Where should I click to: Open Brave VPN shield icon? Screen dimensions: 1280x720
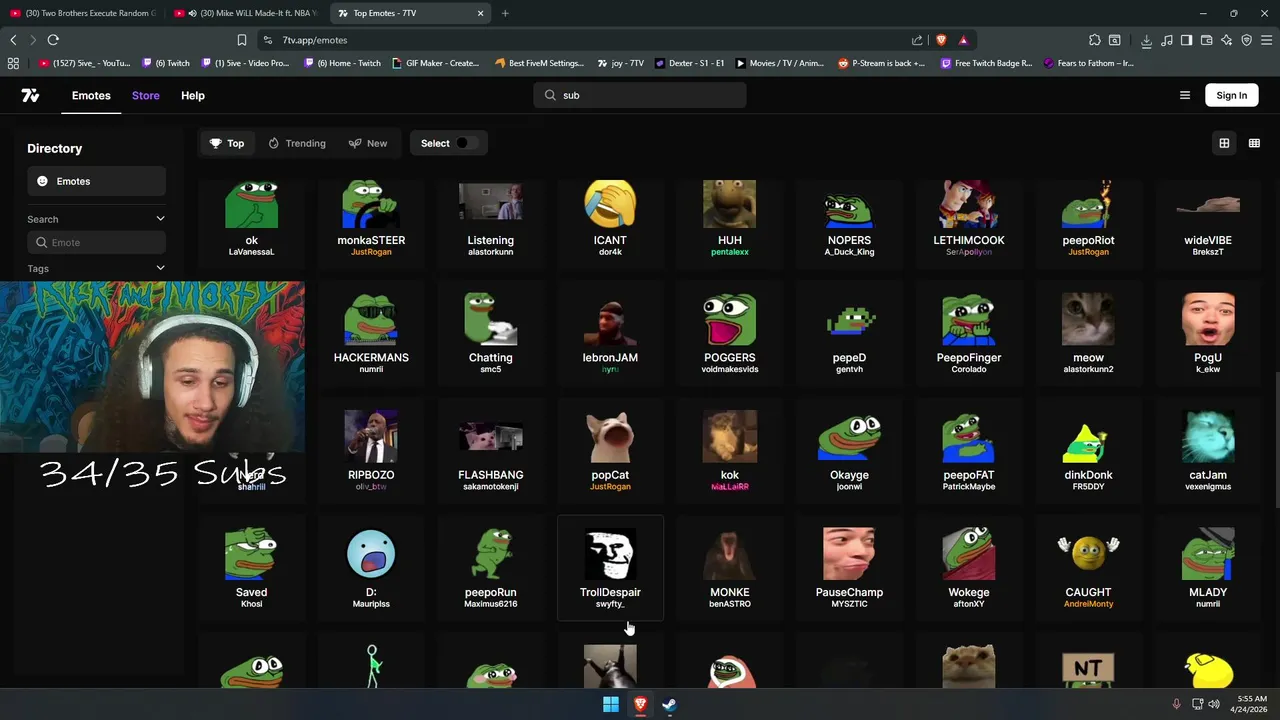click(x=1246, y=40)
